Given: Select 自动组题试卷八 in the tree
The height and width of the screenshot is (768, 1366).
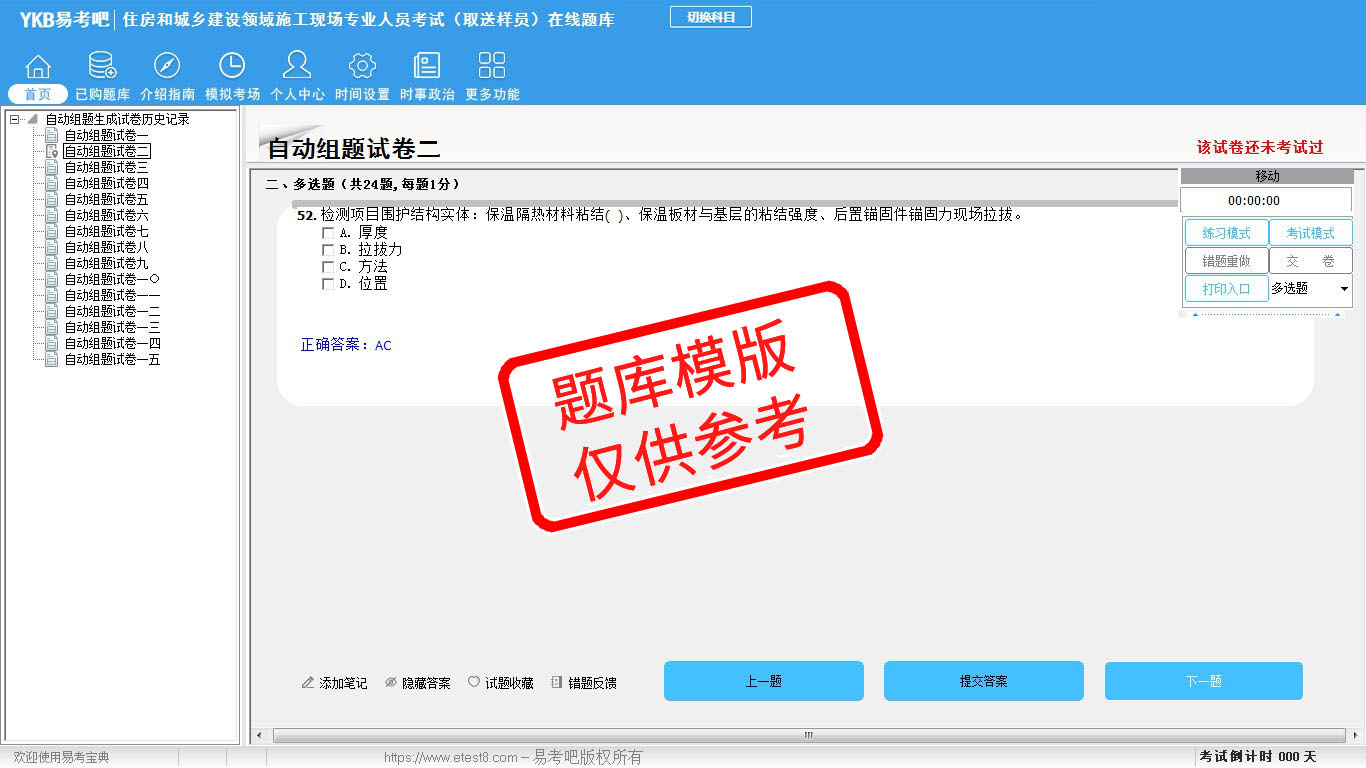Looking at the screenshot, I should 107,247.
